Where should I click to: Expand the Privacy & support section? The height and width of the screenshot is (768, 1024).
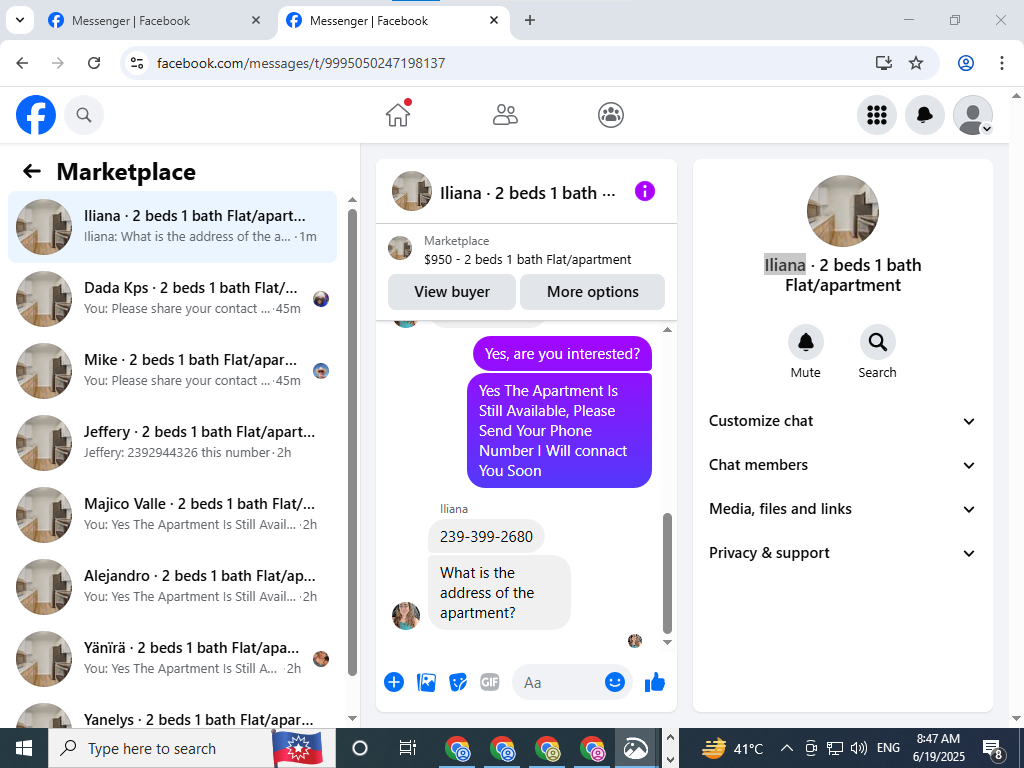(842, 553)
